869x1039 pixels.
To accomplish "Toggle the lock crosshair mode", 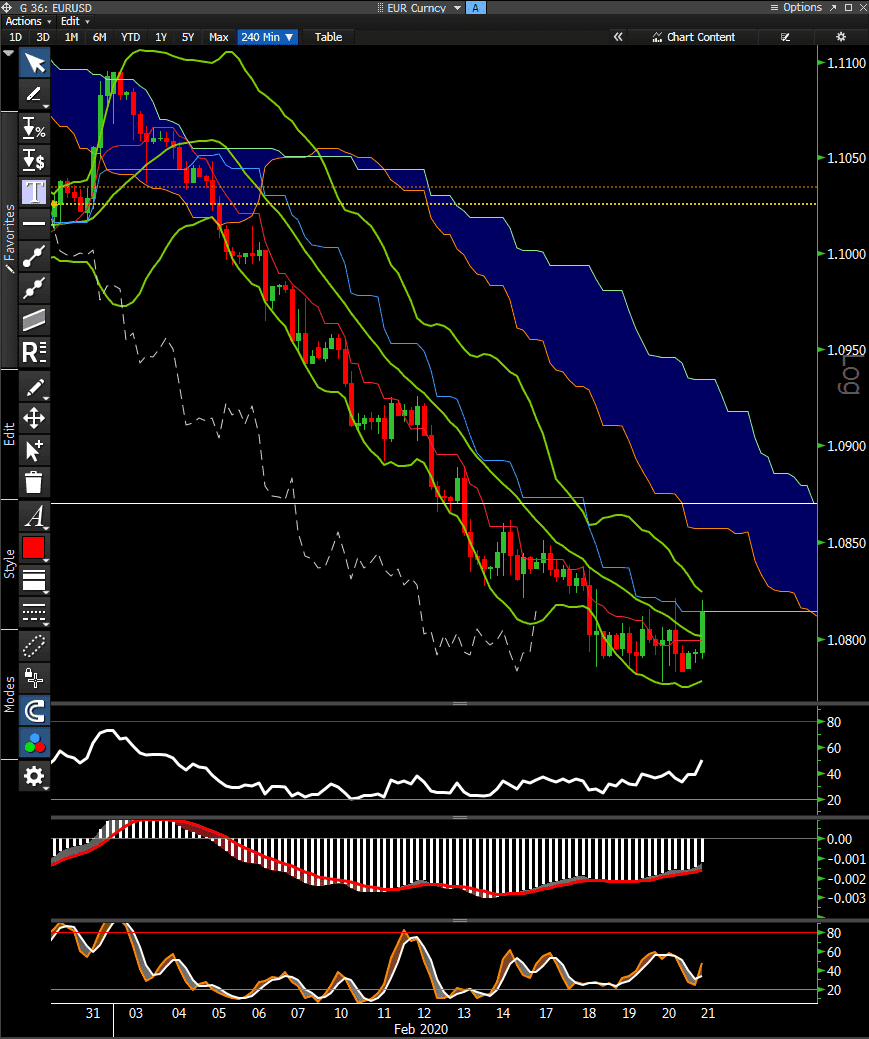I will click(x=34, y=677).
